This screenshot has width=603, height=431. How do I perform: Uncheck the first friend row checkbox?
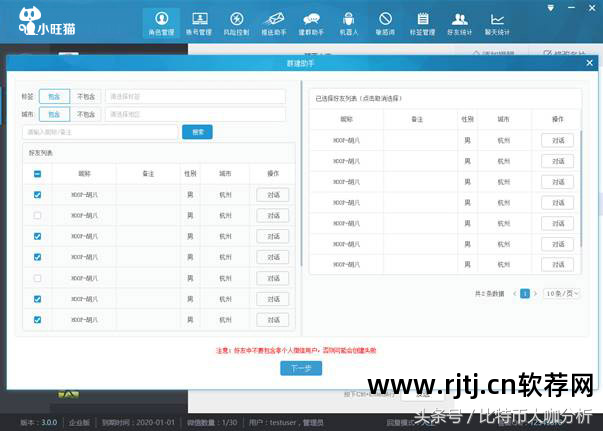click(x=37, y=195)
